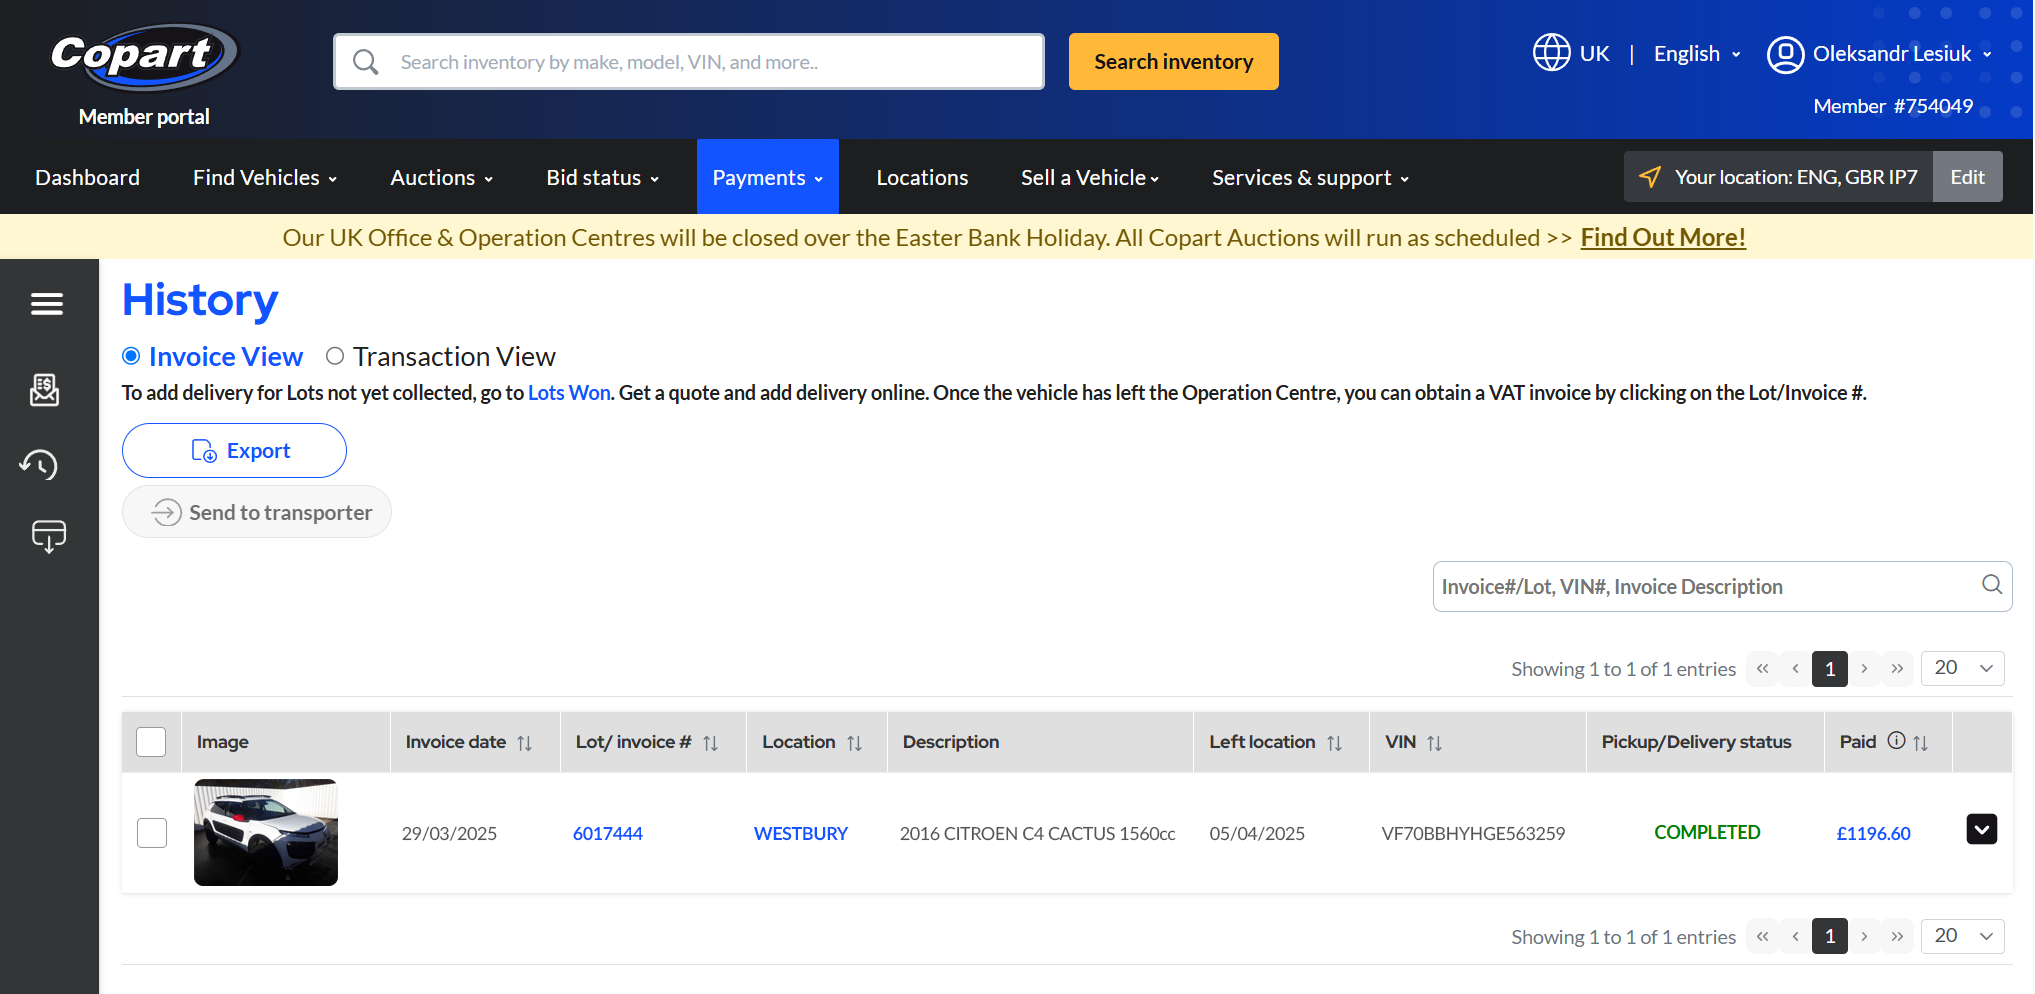
Task: Sort by Lot/invoice # column
Action: (710, 743)
